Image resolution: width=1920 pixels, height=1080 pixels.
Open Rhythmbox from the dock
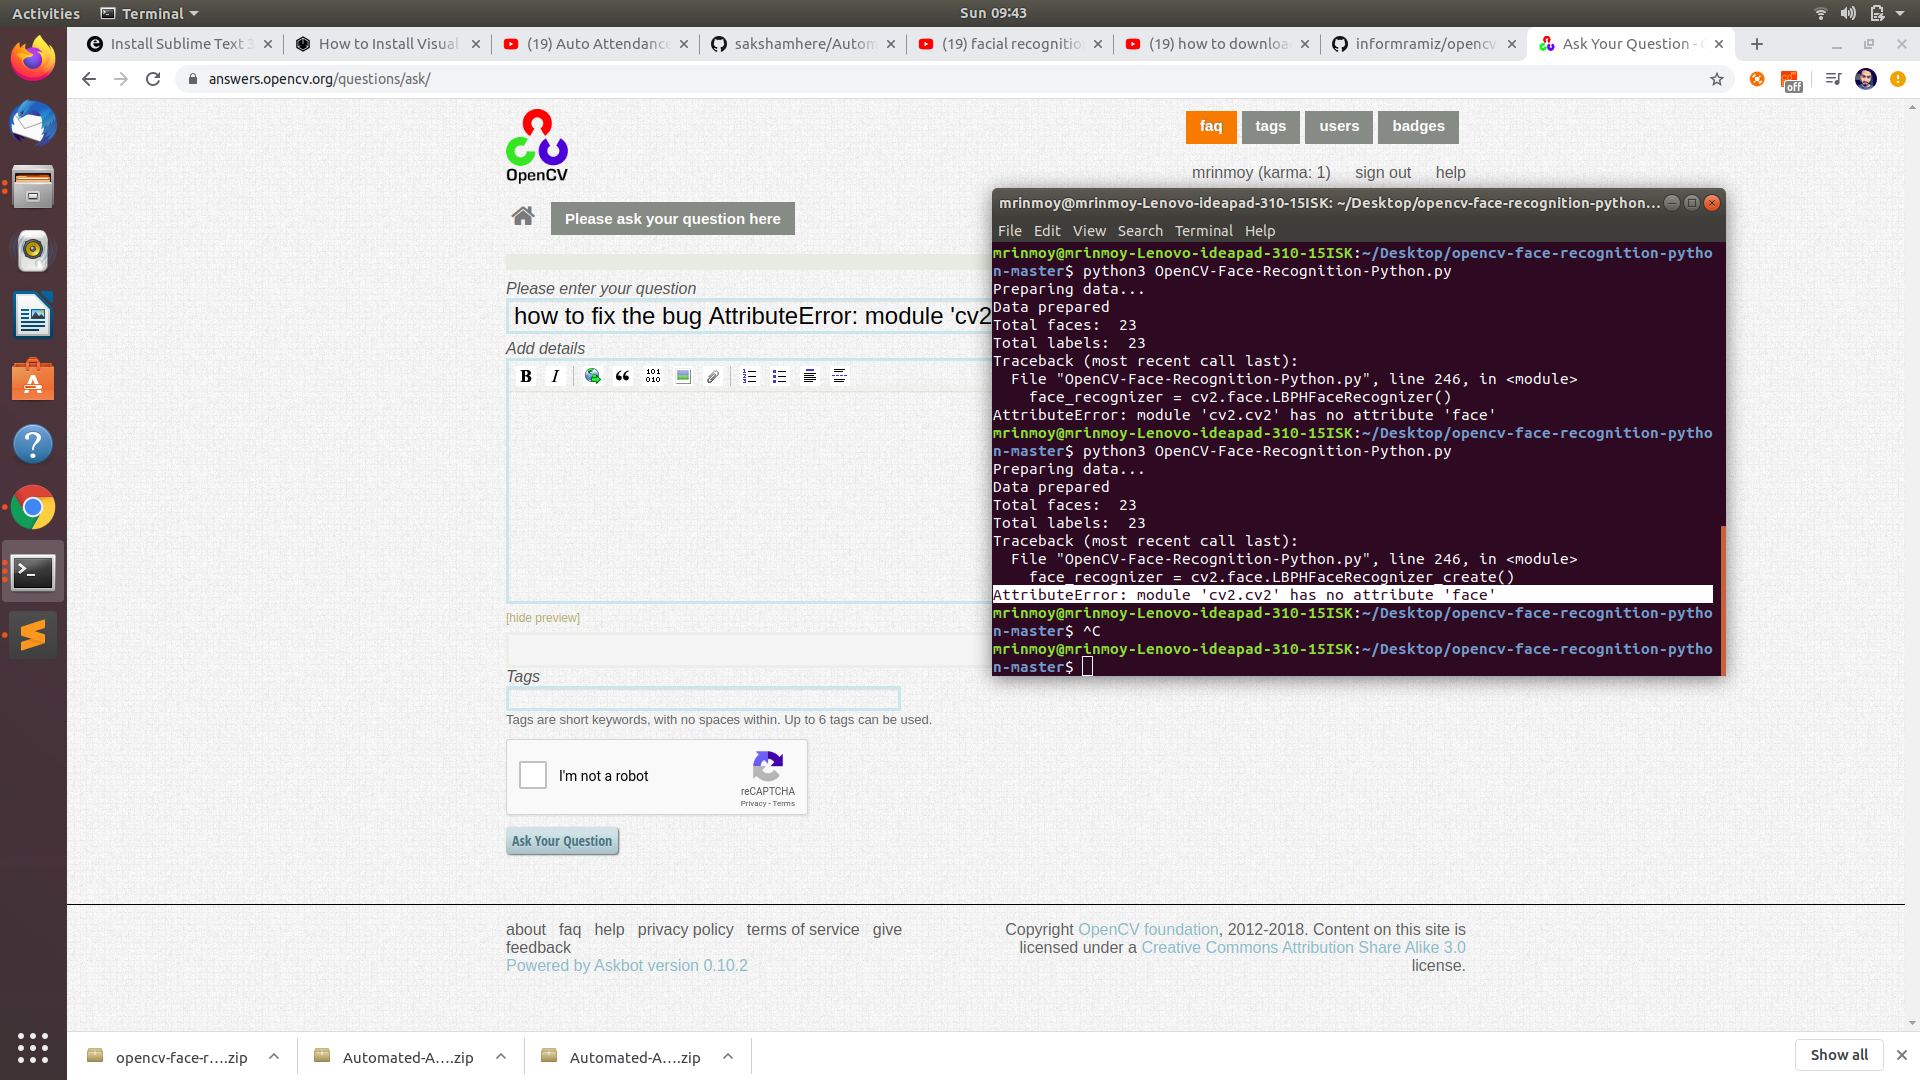coord(33,251)
